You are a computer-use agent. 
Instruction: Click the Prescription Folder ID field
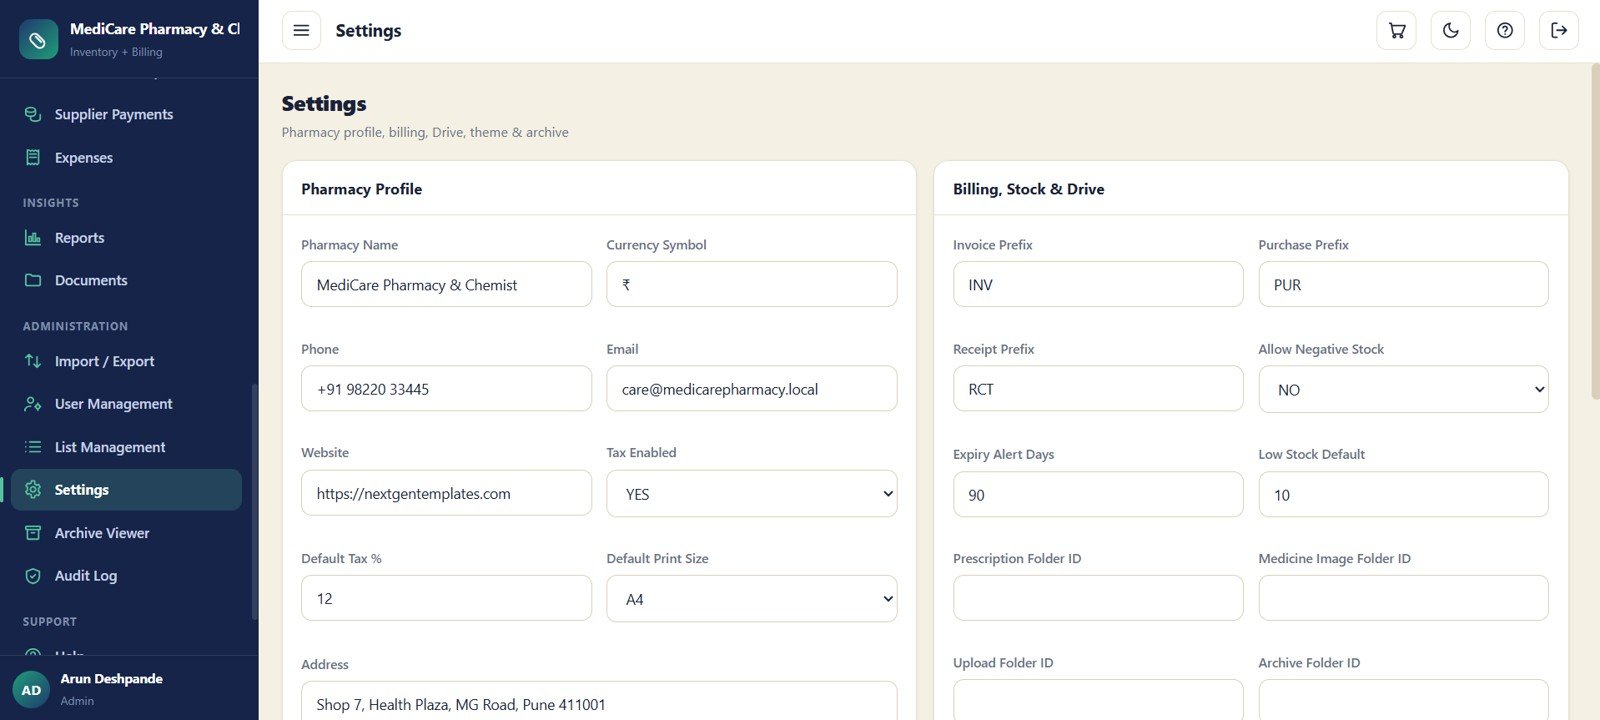1098,598
